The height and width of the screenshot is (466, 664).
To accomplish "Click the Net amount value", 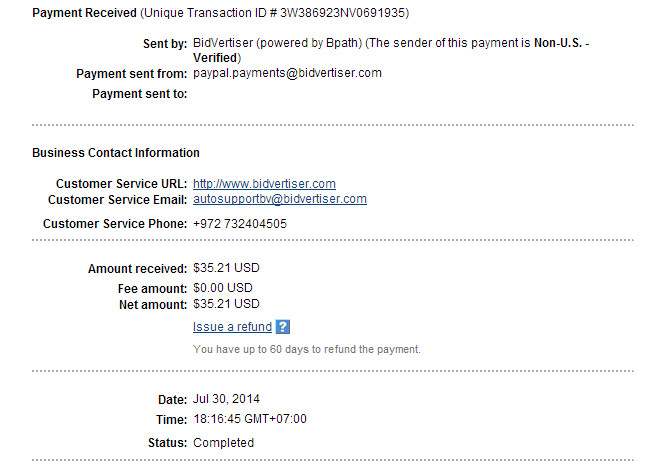I will point(226,303).
